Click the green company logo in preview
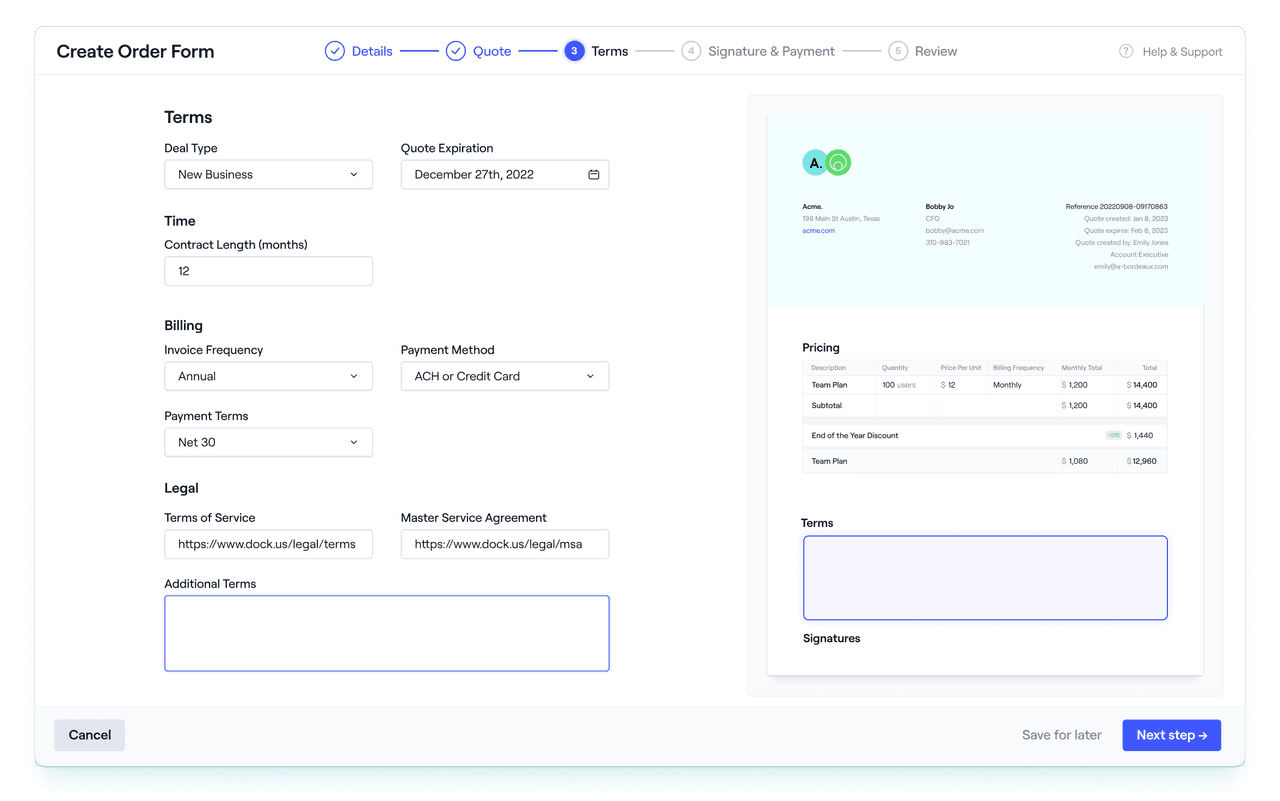This screenshot has height=801, width=1280. [x=838, y=162]
